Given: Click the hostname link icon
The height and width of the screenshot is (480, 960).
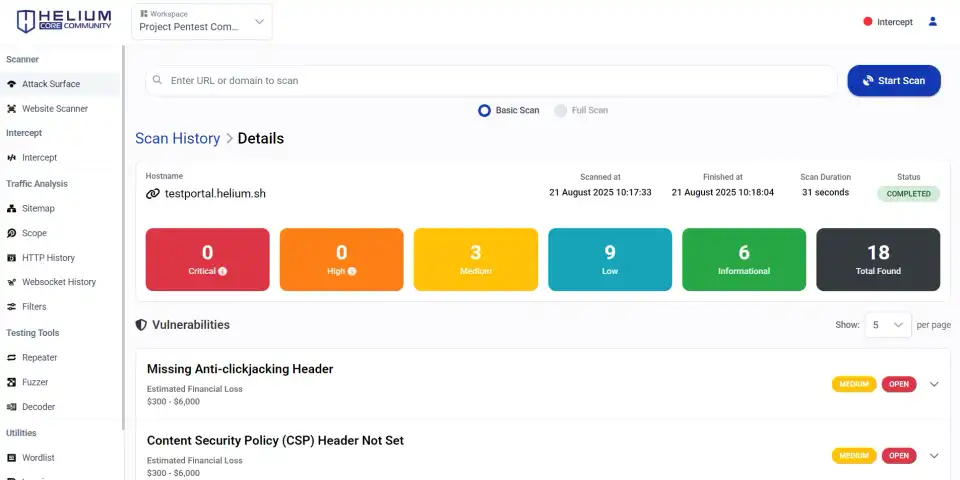Looking at the screenshot, I should 153,194.
